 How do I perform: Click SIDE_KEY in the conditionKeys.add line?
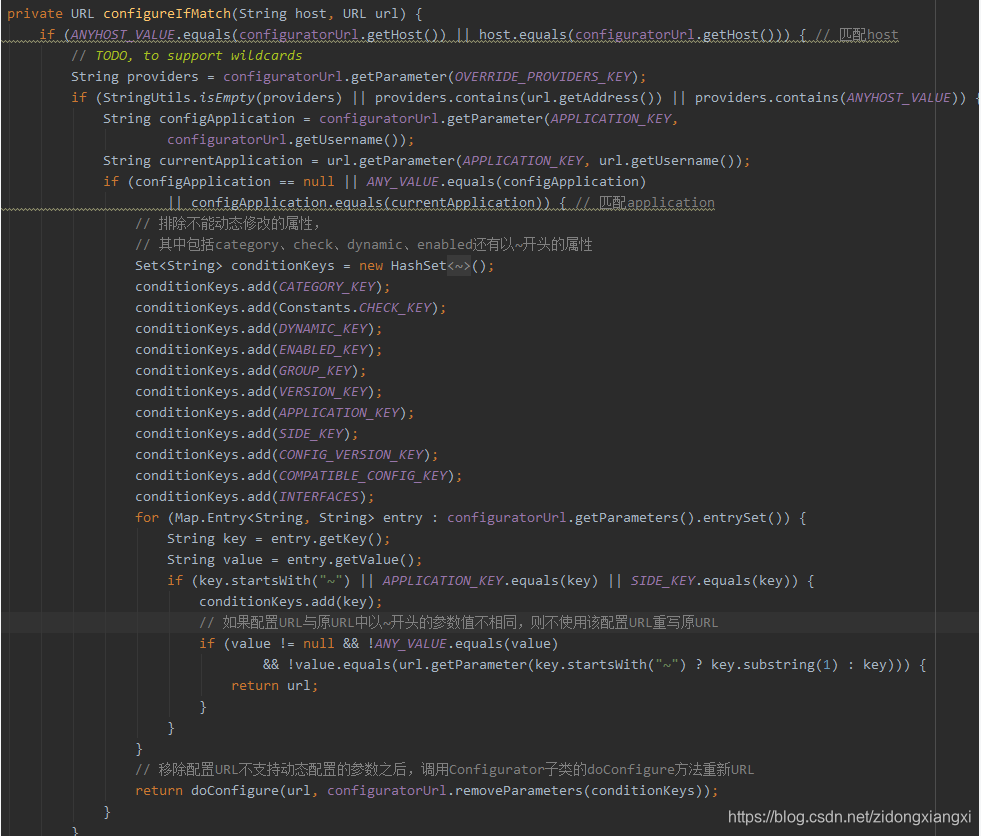311,434
